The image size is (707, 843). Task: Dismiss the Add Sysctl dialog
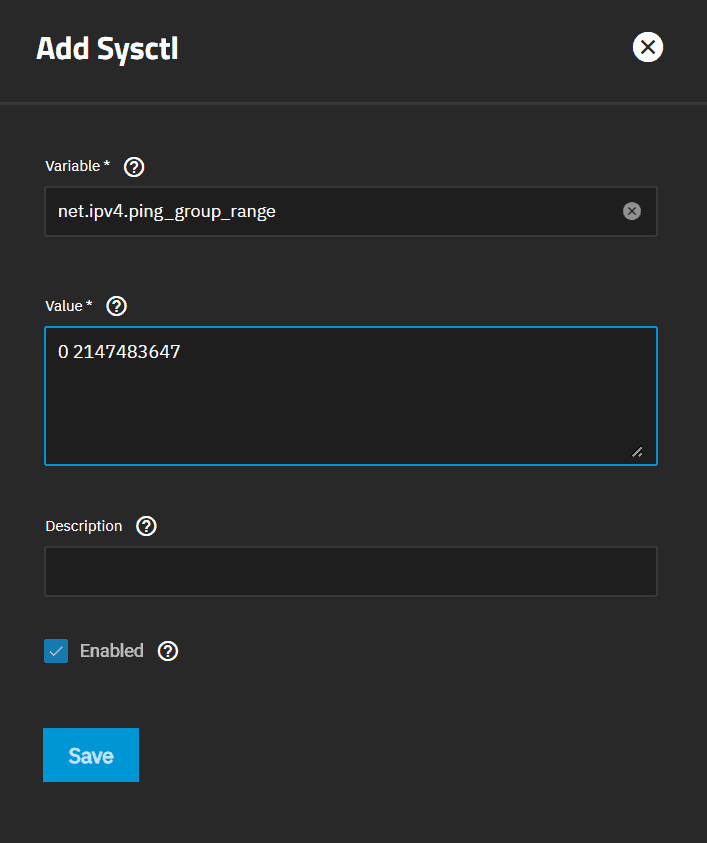point(647,47)
